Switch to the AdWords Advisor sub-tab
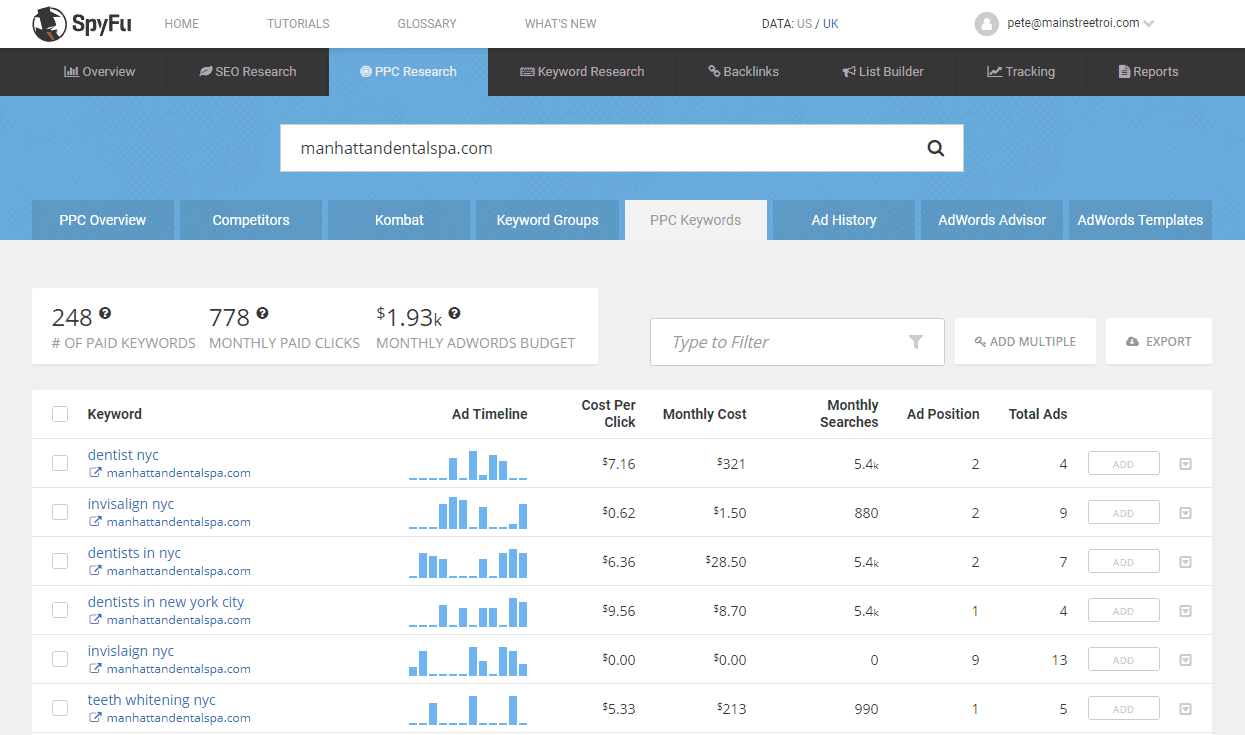 pos(992,220)
